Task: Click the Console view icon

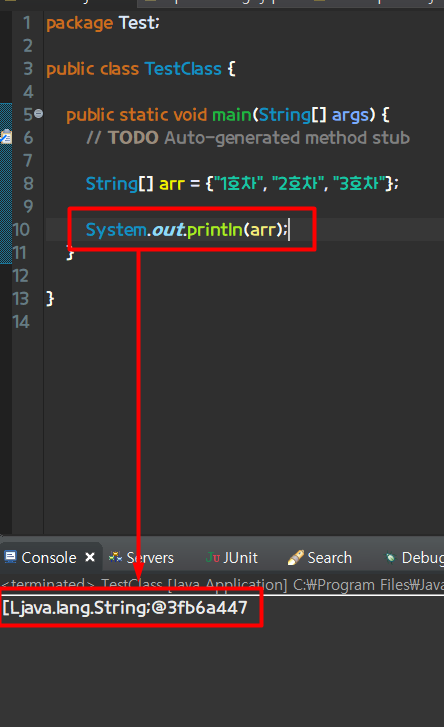Action: 10,556
